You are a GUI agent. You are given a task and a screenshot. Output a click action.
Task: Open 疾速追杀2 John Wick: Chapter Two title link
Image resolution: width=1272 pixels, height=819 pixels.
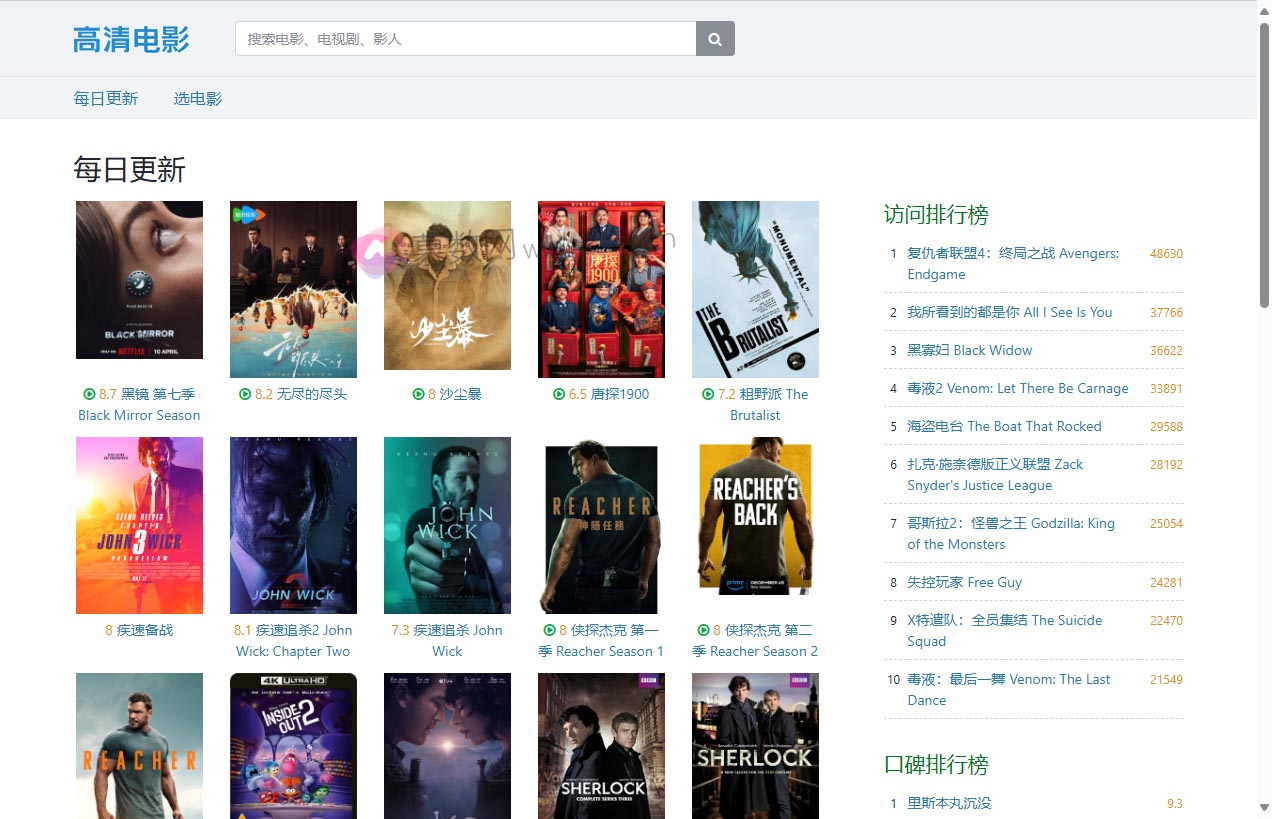293,641
